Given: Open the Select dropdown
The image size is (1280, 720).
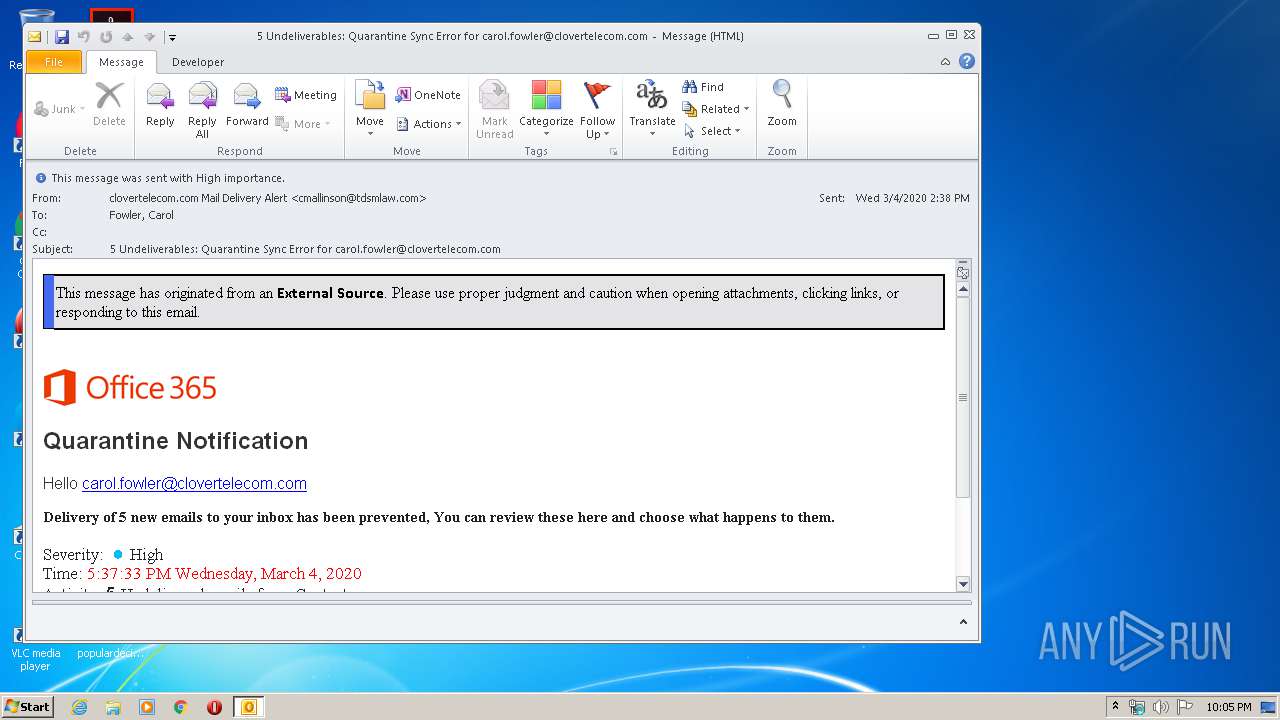Looking at the screenshot, I should tap(712, 131).
